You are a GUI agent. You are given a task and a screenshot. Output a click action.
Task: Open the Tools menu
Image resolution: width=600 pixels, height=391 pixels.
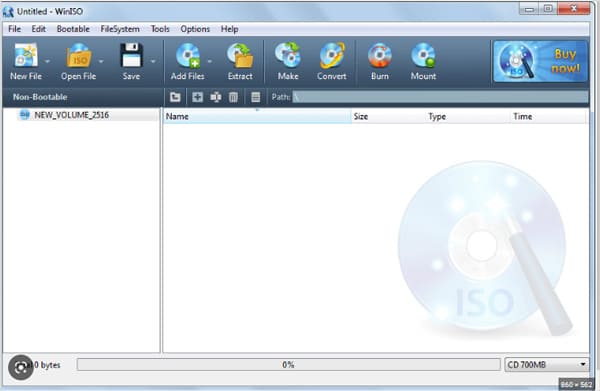pos(160,29)
